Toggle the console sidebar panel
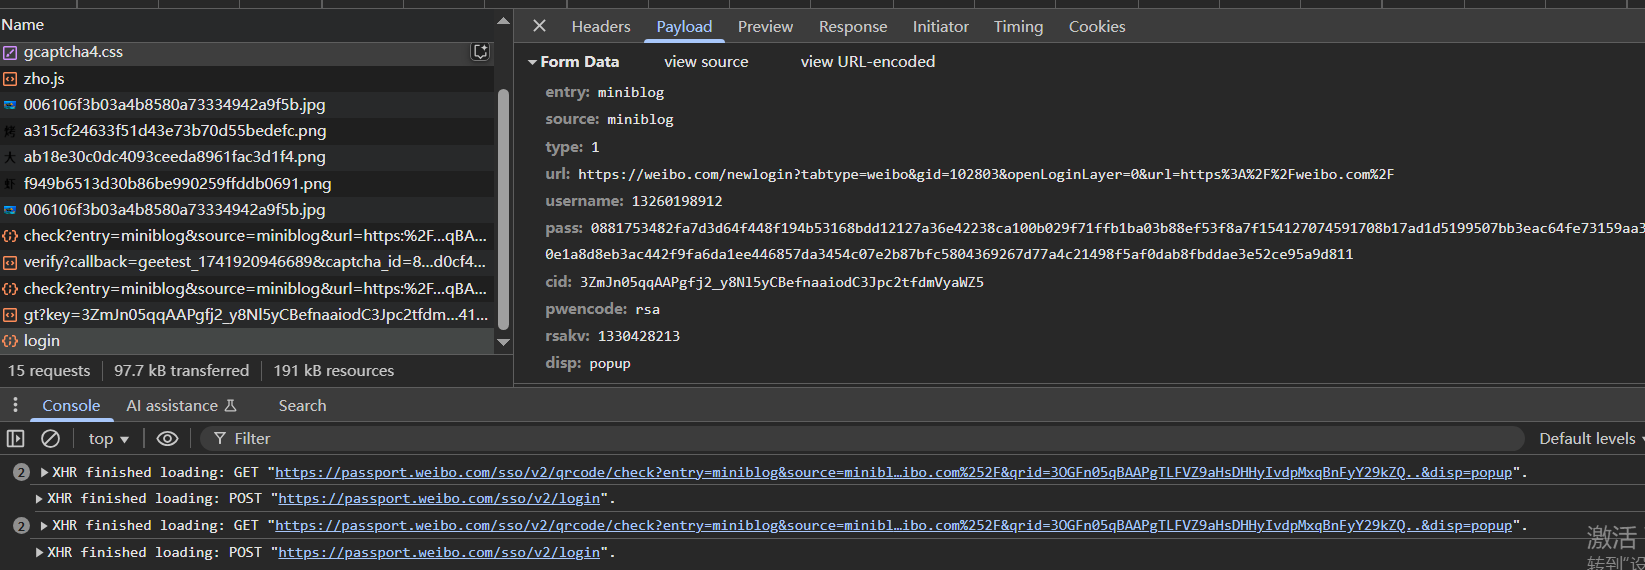This screenshot has width=1645, height=570. click(16, 438)
